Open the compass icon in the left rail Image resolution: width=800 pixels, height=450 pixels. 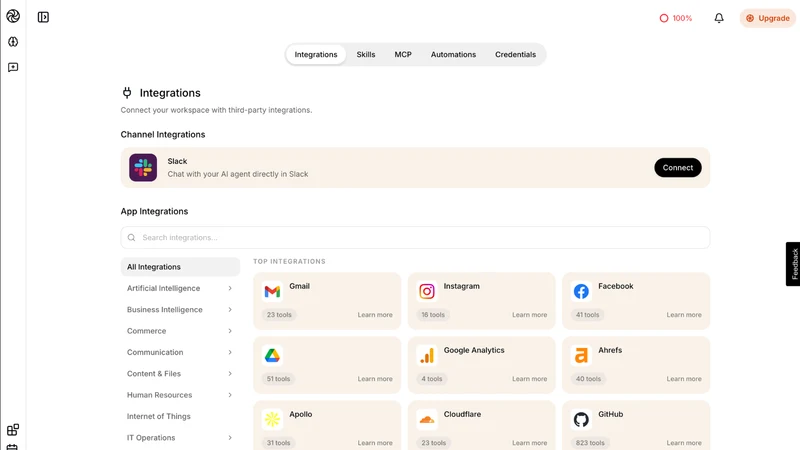pos(13,42)
